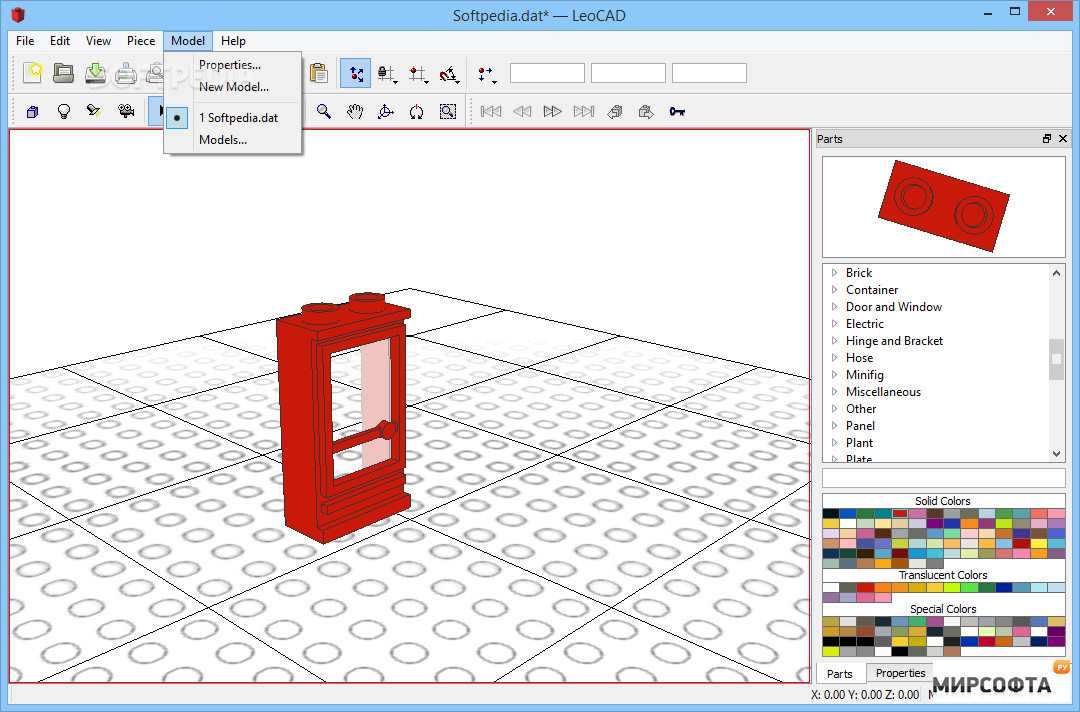This screenshot has width=1080, height=712.
Task: Select the Pan hand tool
Action: tap(354, 111)
